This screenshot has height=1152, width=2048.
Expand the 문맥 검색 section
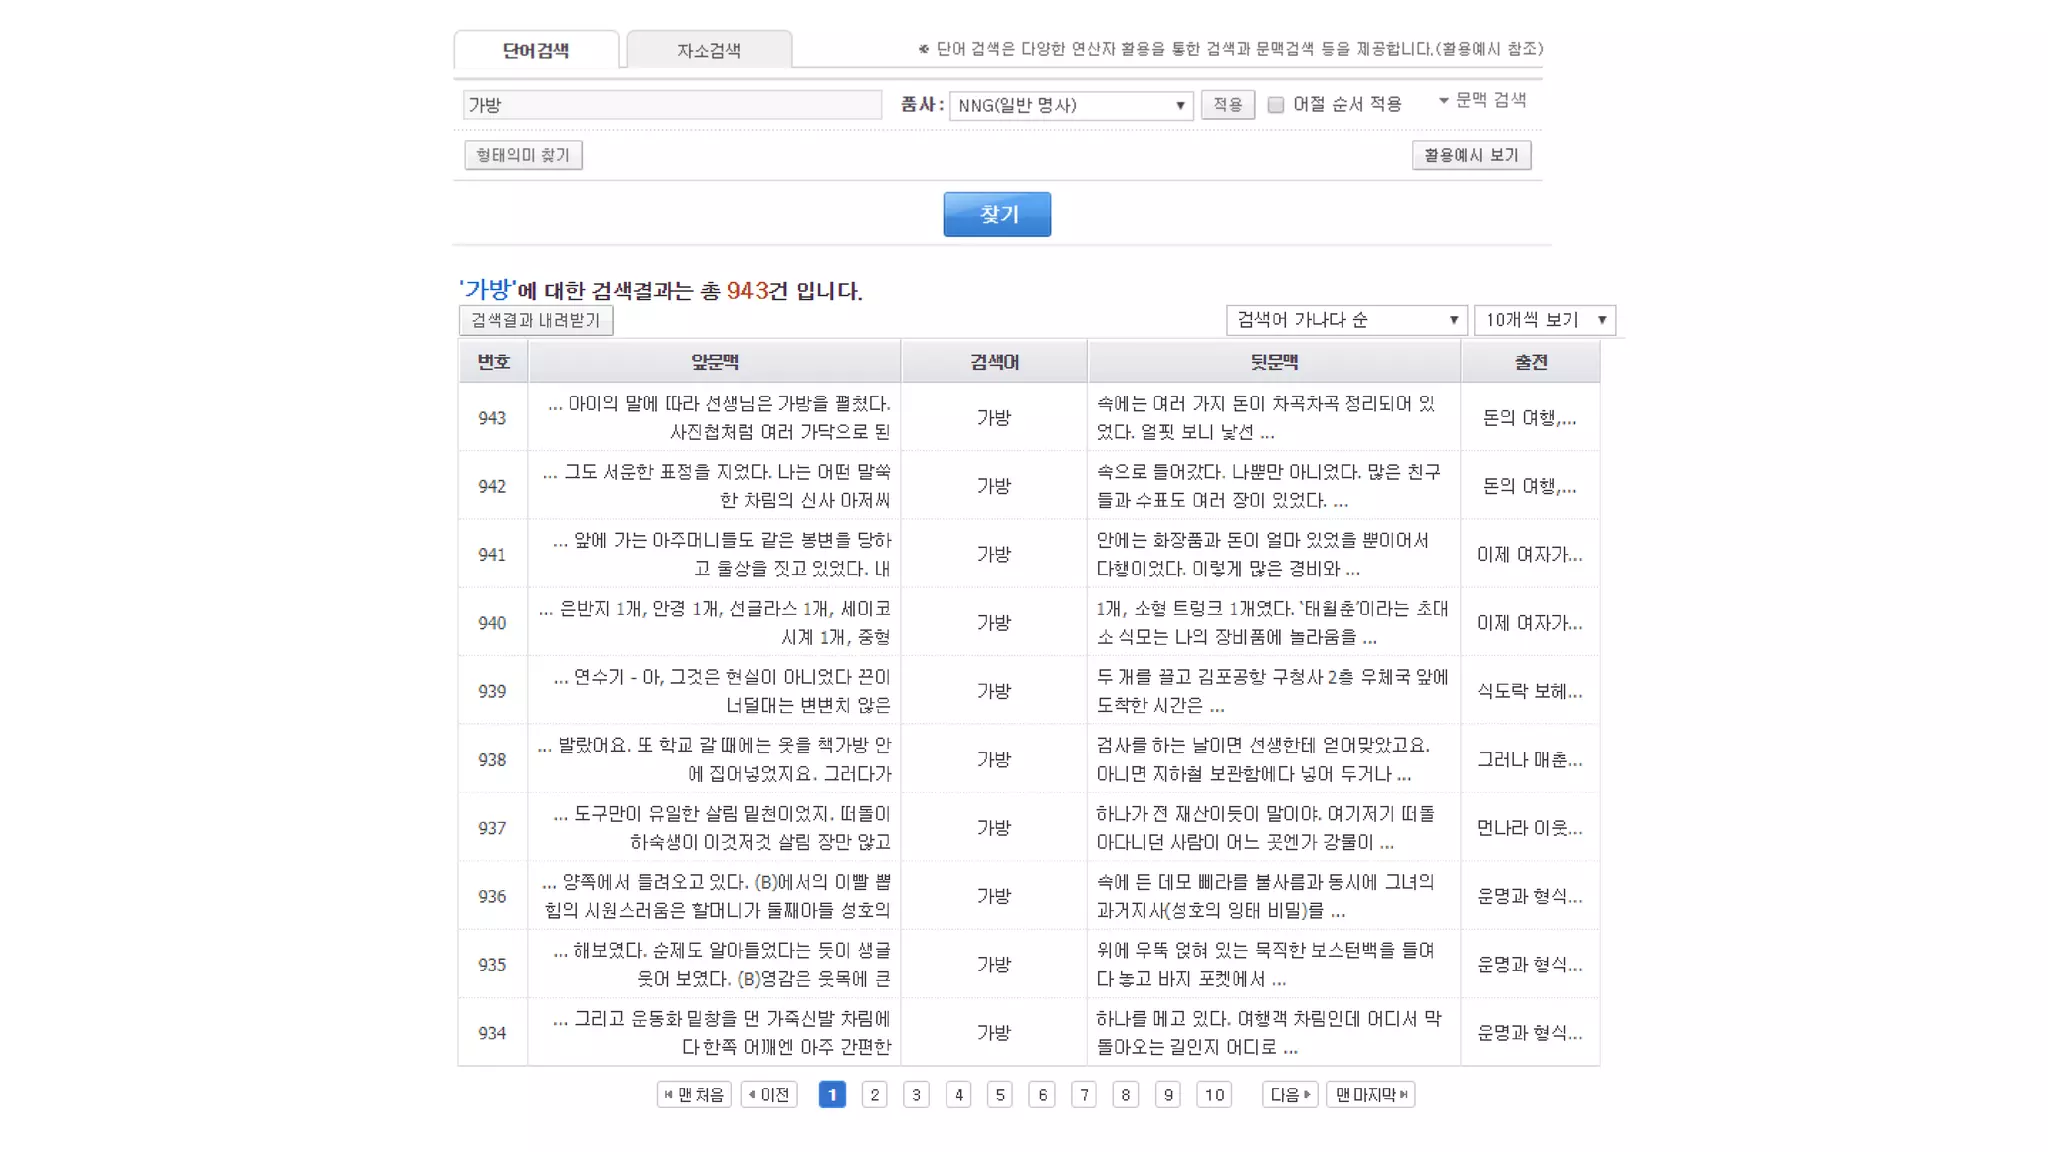coord(1482,100)
